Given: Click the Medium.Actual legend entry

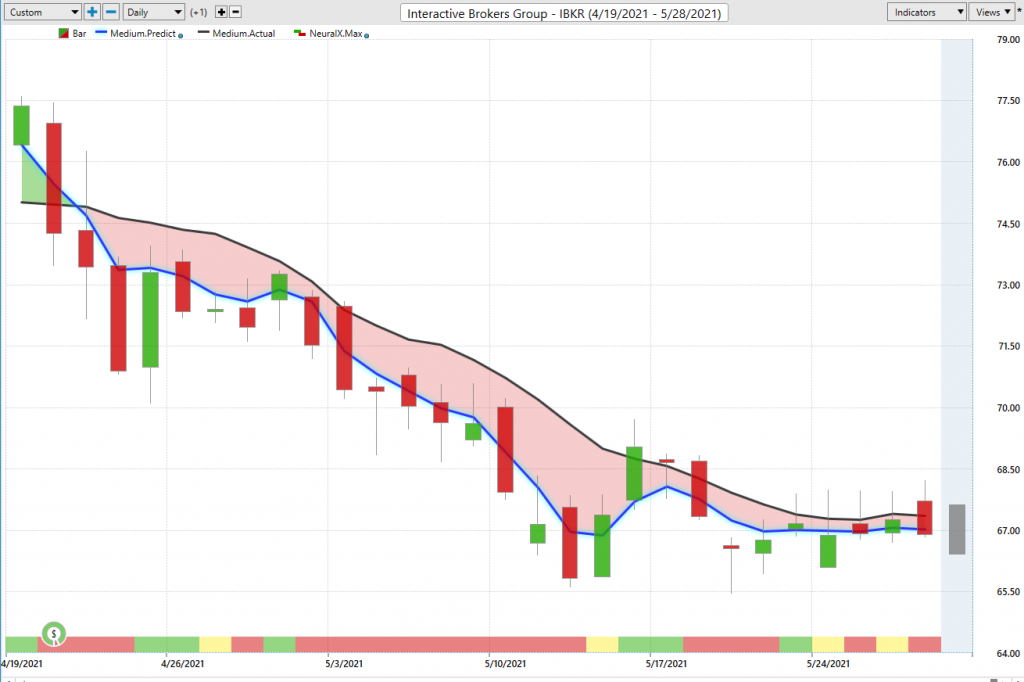Looking at the screenshot, I should (236, 33).
